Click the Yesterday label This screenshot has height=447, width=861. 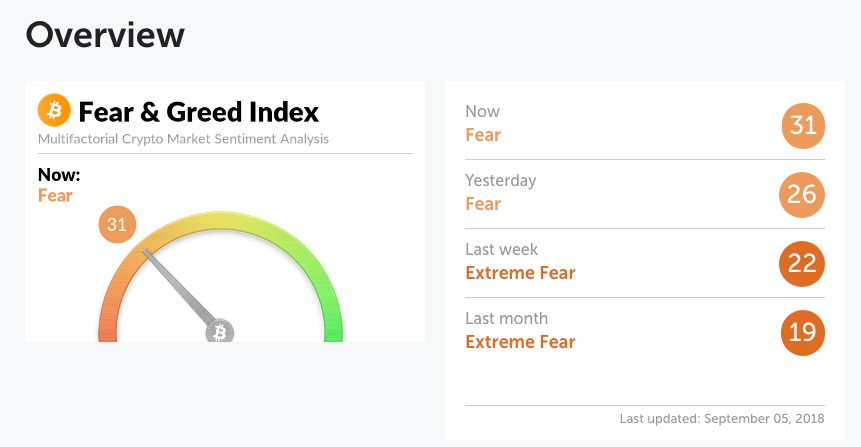[500, 180]
